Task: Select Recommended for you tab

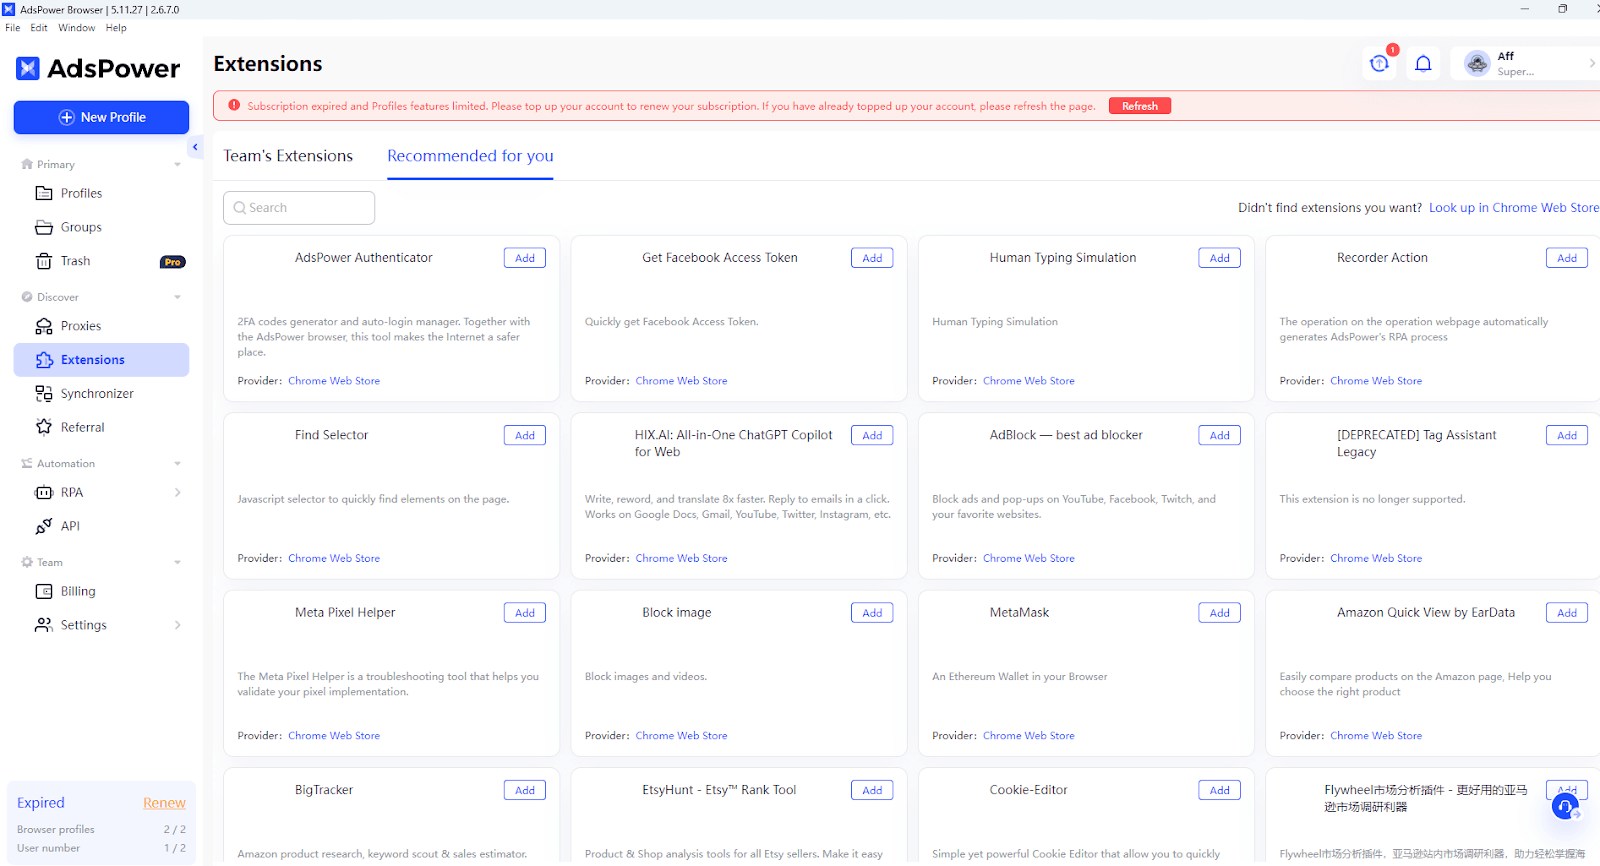Action: coord(470,156)
